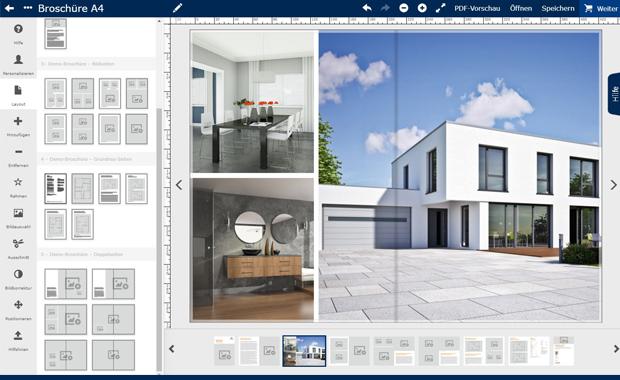This screenshot has height=380, width=620.
Task: Open the Hilfe sidebar tool
Action: pos(18,34)
